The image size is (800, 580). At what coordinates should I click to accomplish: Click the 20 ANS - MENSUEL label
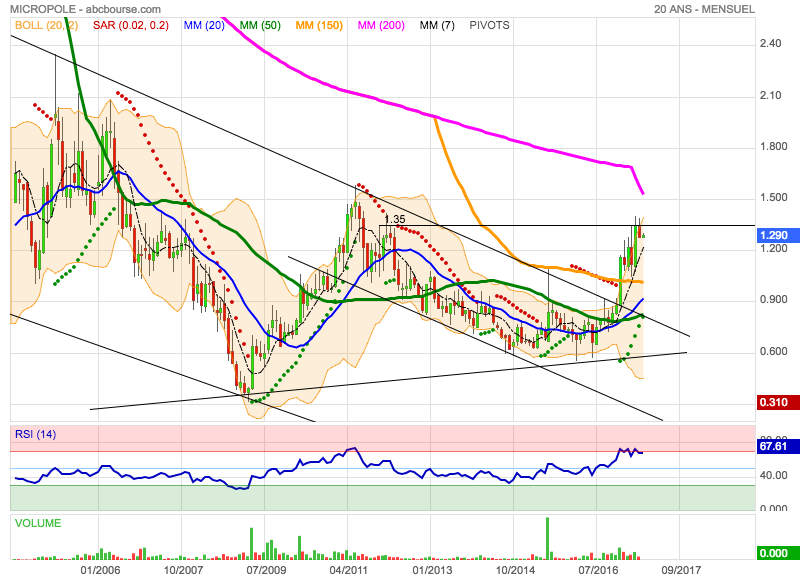704,9
